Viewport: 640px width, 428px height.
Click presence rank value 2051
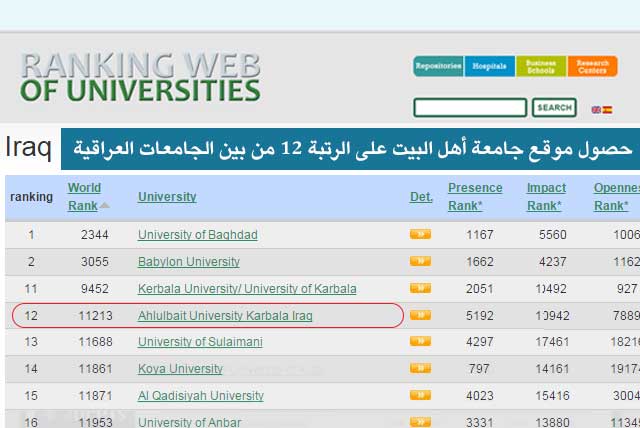point(480,288)
